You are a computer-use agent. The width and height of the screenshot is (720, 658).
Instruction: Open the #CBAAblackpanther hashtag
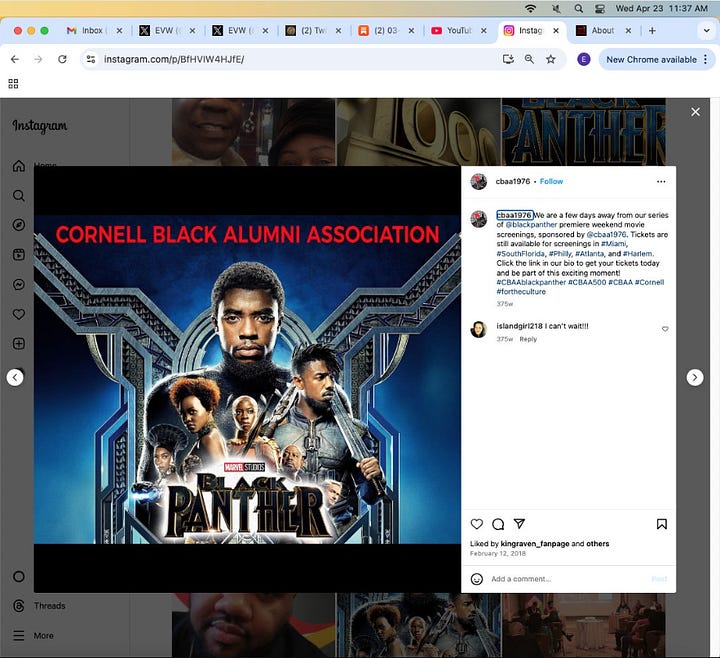pos(531,282)
